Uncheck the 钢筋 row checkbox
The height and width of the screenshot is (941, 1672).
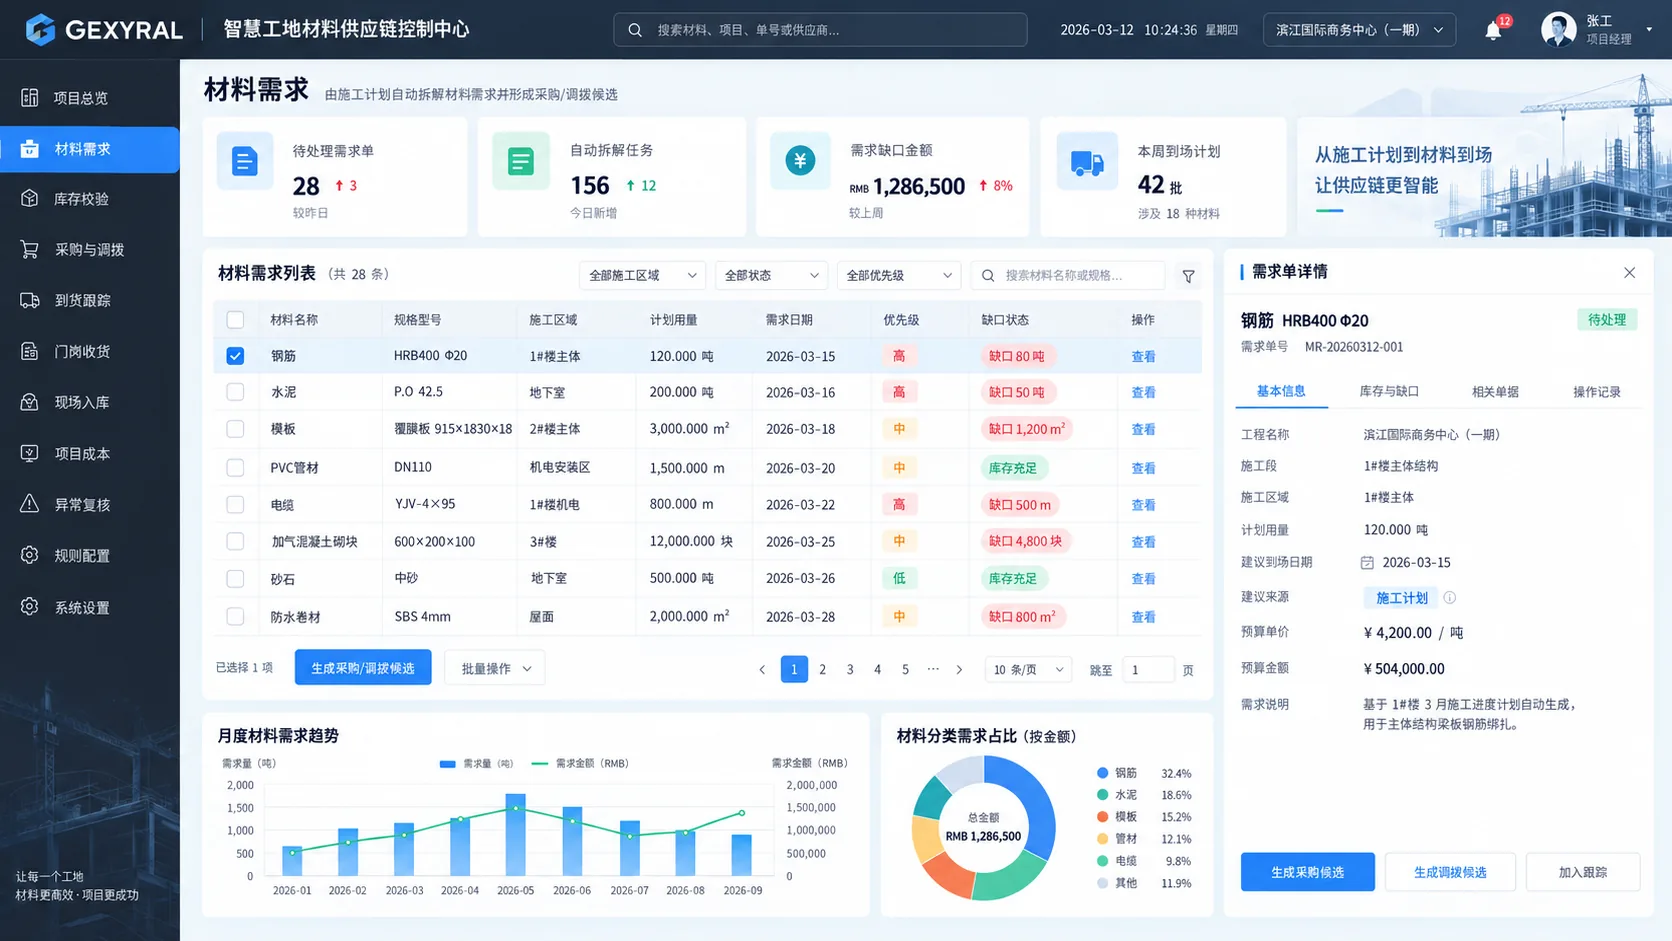pyautogui.click(x=235, y=356)
